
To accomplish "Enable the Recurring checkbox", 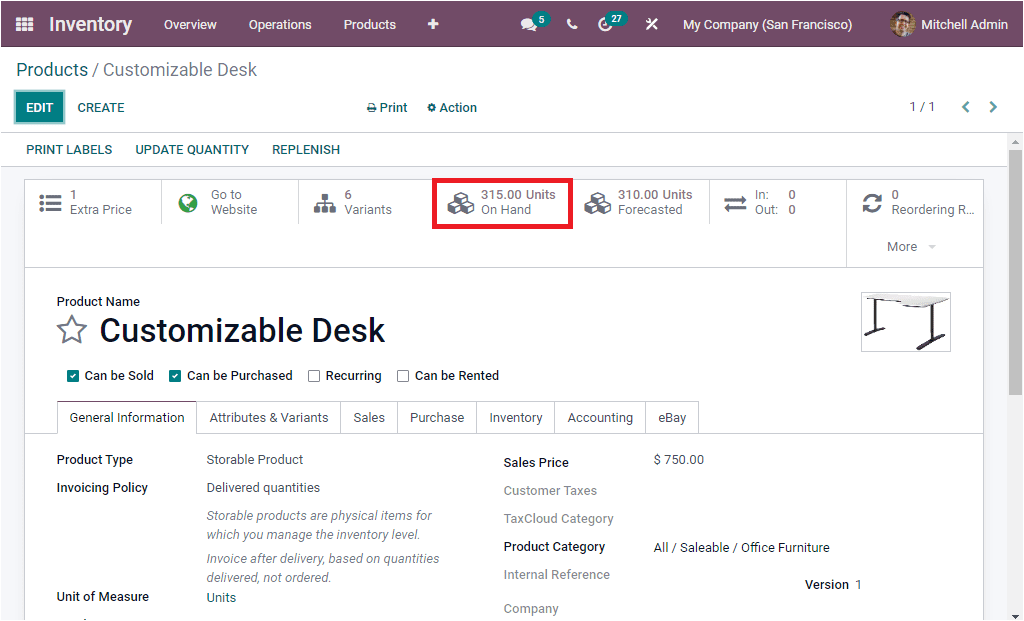I will pos(314,375).
